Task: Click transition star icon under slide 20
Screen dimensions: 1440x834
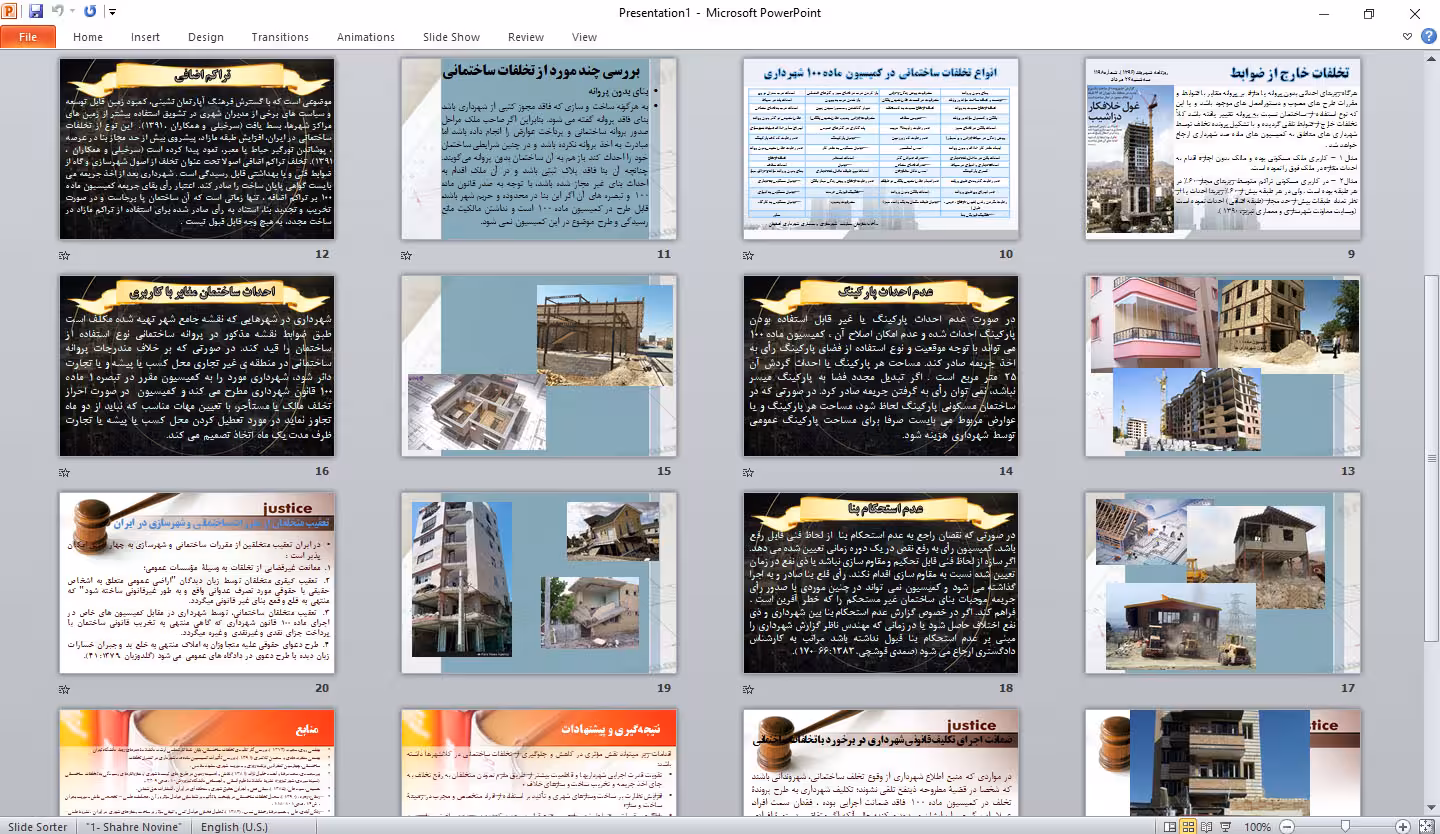Action: pyautogui.click(x=65, y=689)
